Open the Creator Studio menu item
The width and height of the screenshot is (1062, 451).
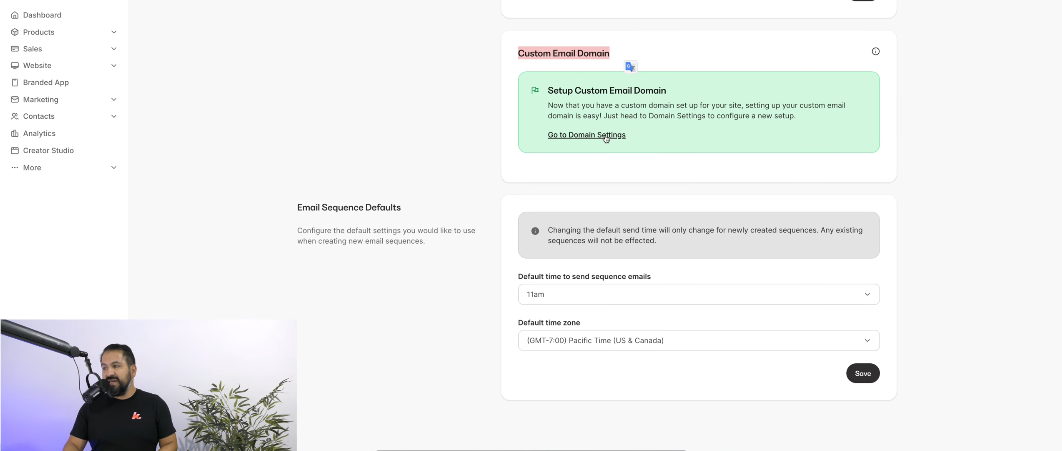point(48,151)
